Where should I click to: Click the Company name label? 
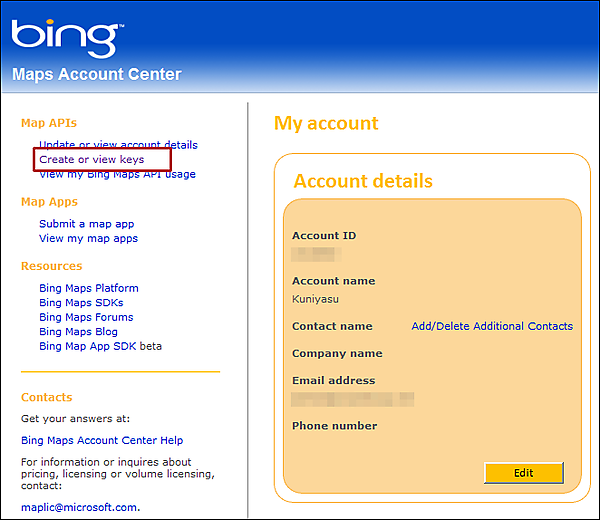pyautogui.click(x=337, y=353)
